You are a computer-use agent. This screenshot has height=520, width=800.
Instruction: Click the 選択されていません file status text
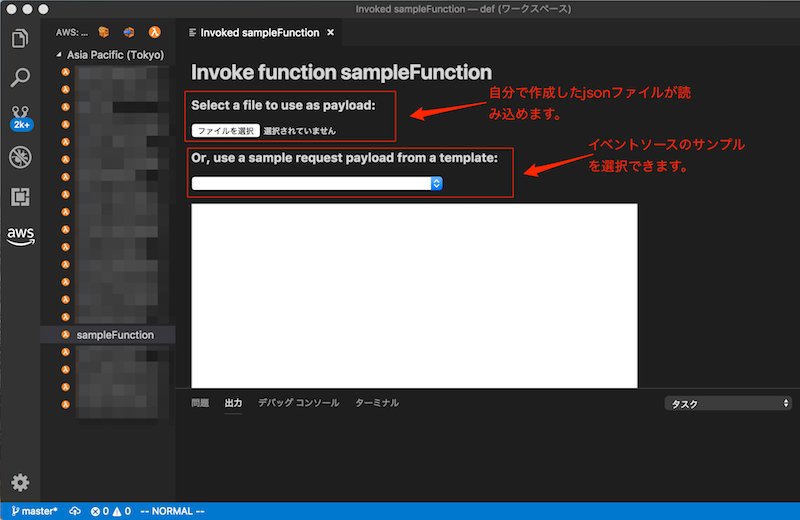point(299,131)
